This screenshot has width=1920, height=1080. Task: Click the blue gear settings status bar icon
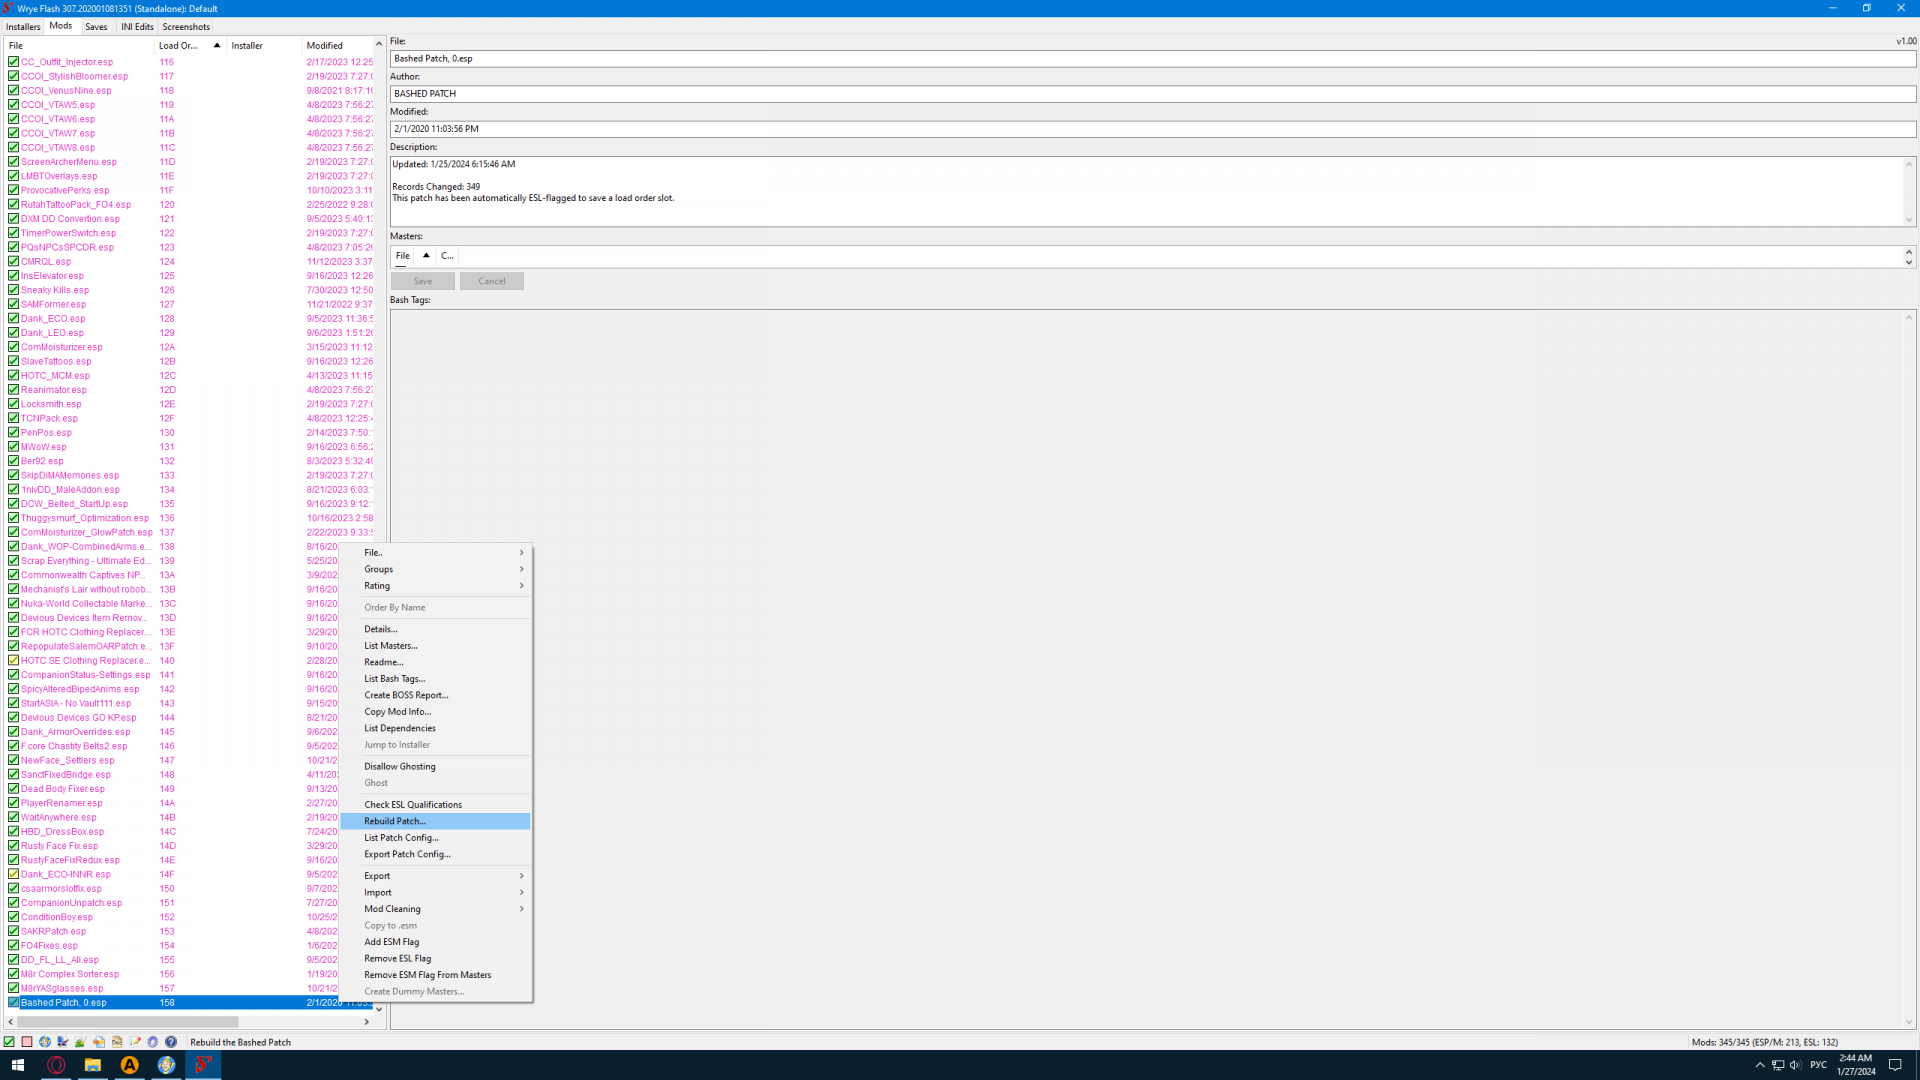(x=152, y=1041)
